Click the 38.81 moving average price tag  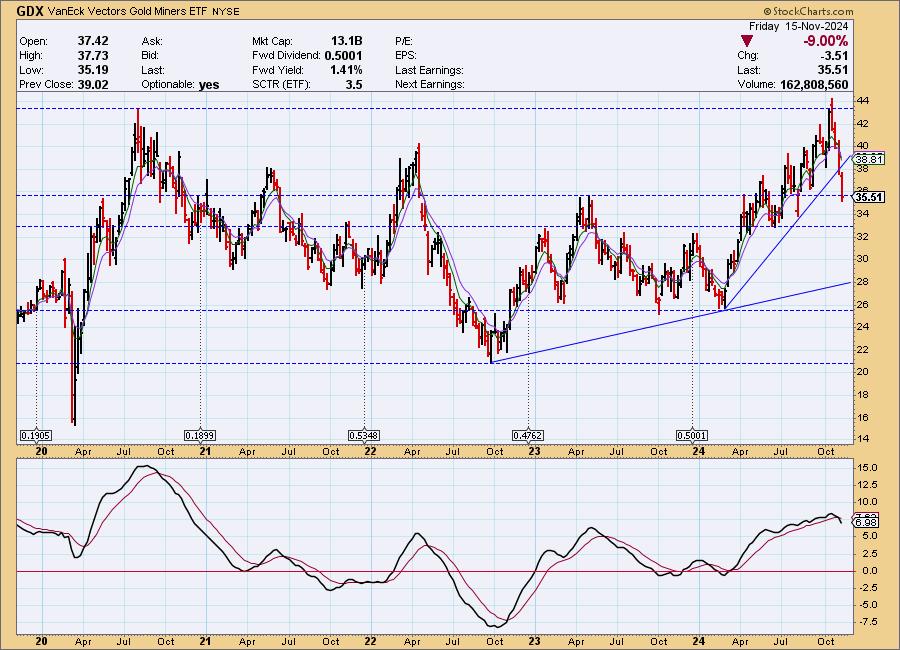click(x=868, y=159)
